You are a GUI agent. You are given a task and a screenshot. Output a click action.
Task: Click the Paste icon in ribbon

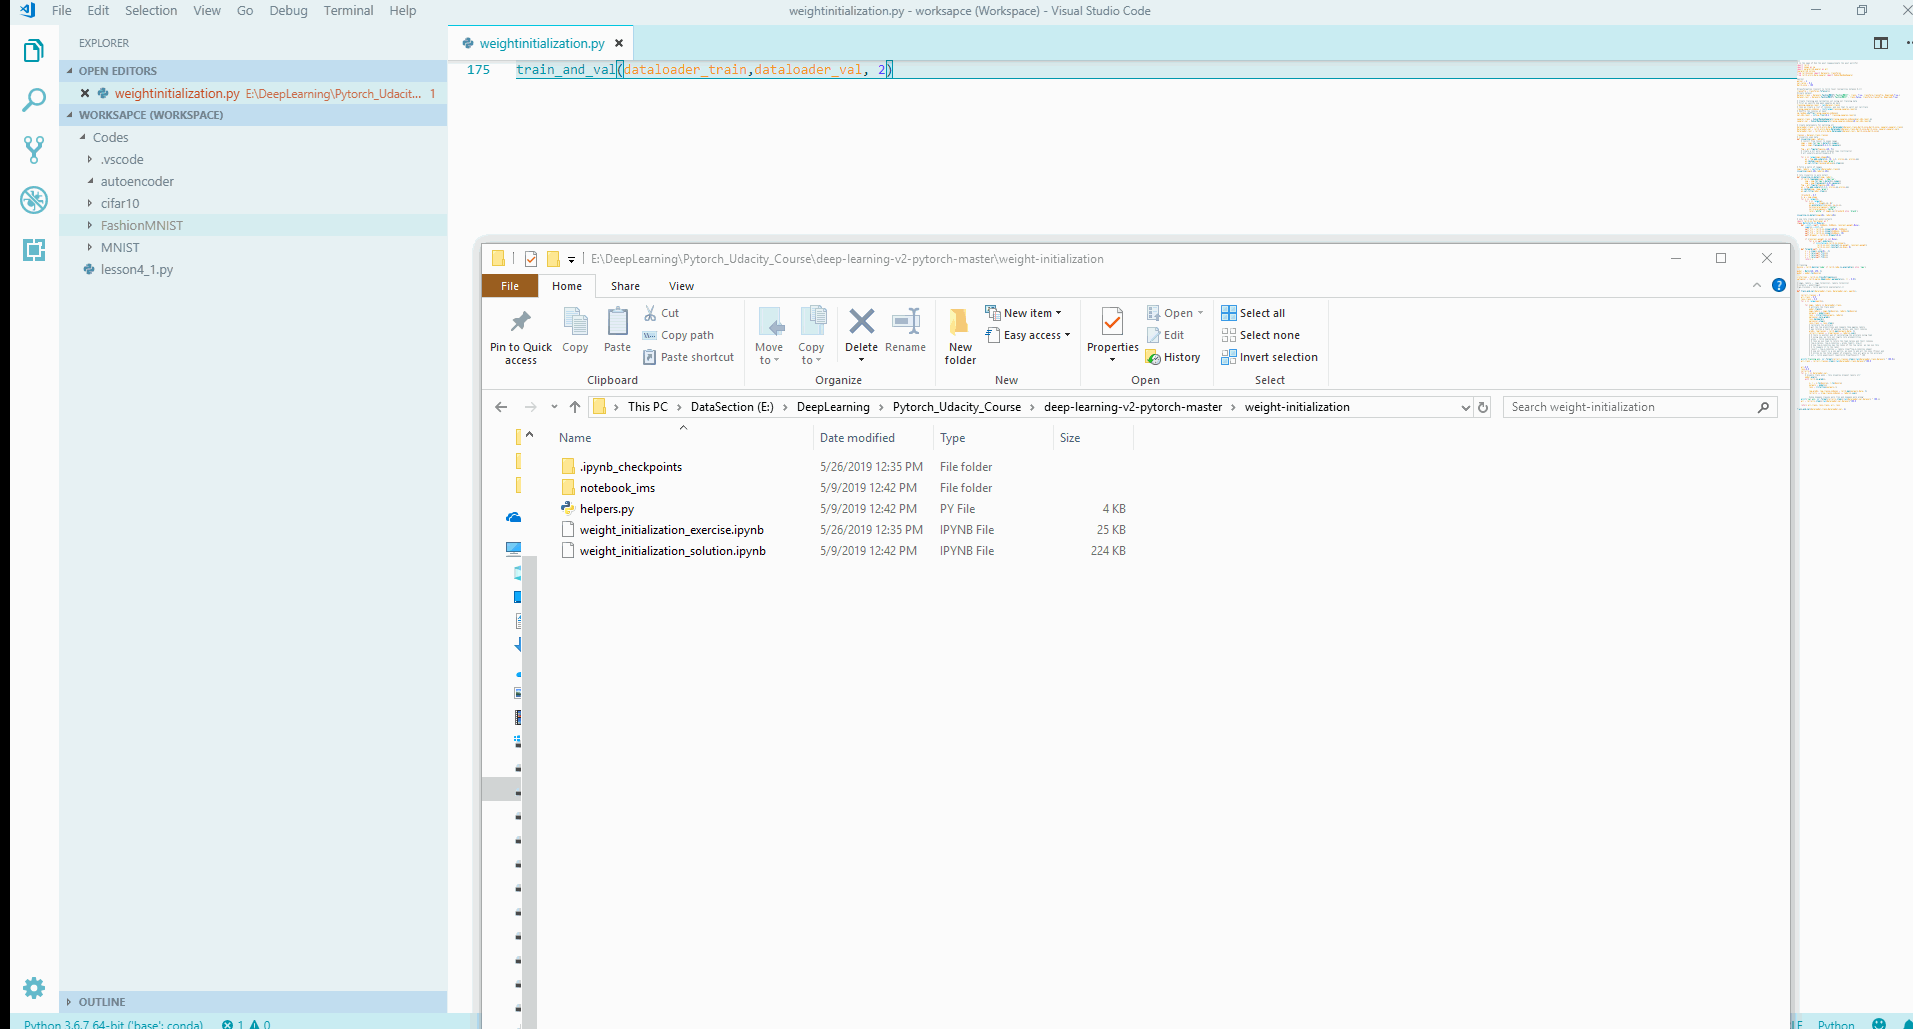point(617,330)
